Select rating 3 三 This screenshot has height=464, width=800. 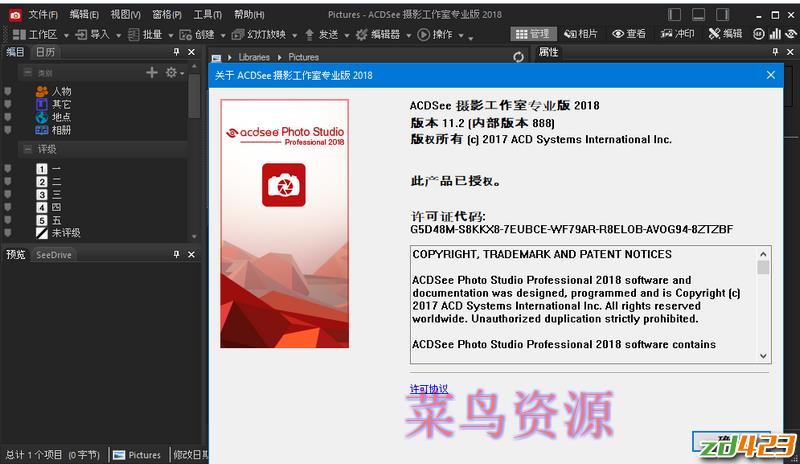[49, 194]
